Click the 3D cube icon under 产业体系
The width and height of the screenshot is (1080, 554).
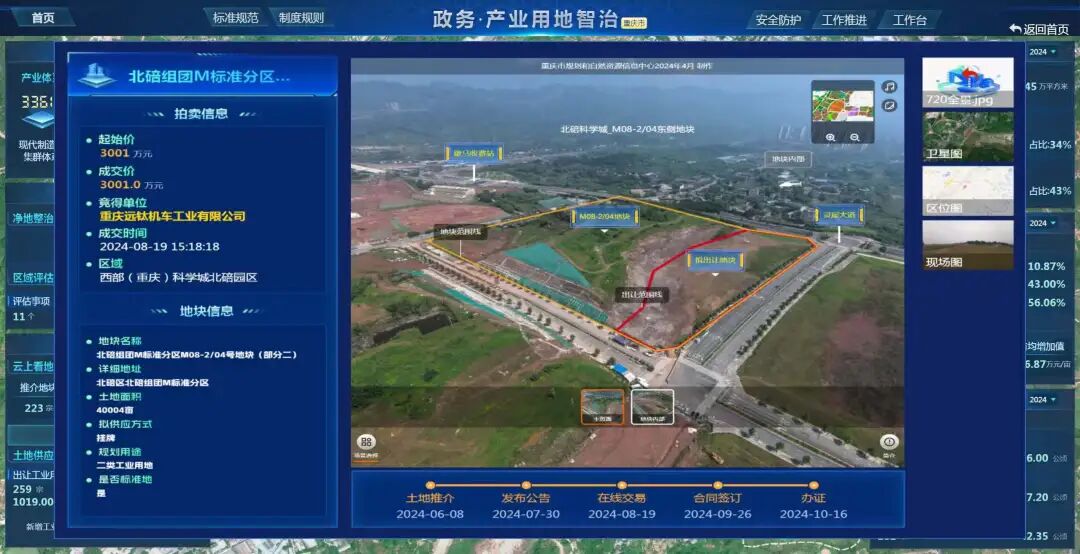coord(39,121)
